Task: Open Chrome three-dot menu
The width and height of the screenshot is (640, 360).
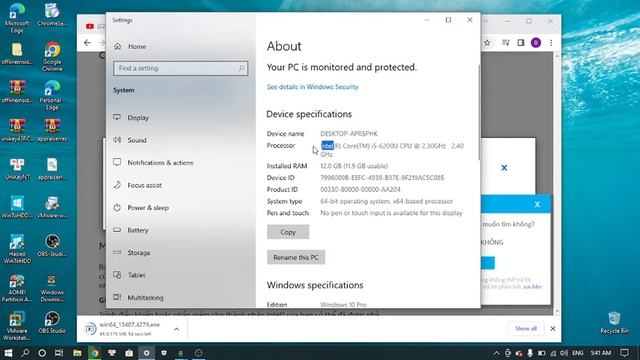Action: coord(551,42)
